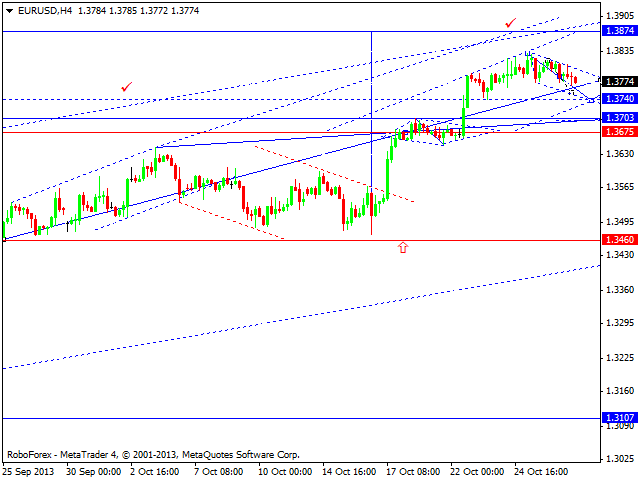Select the red up-arrow marker near 1.3460
Screen dimensions: 640x480
403,247
